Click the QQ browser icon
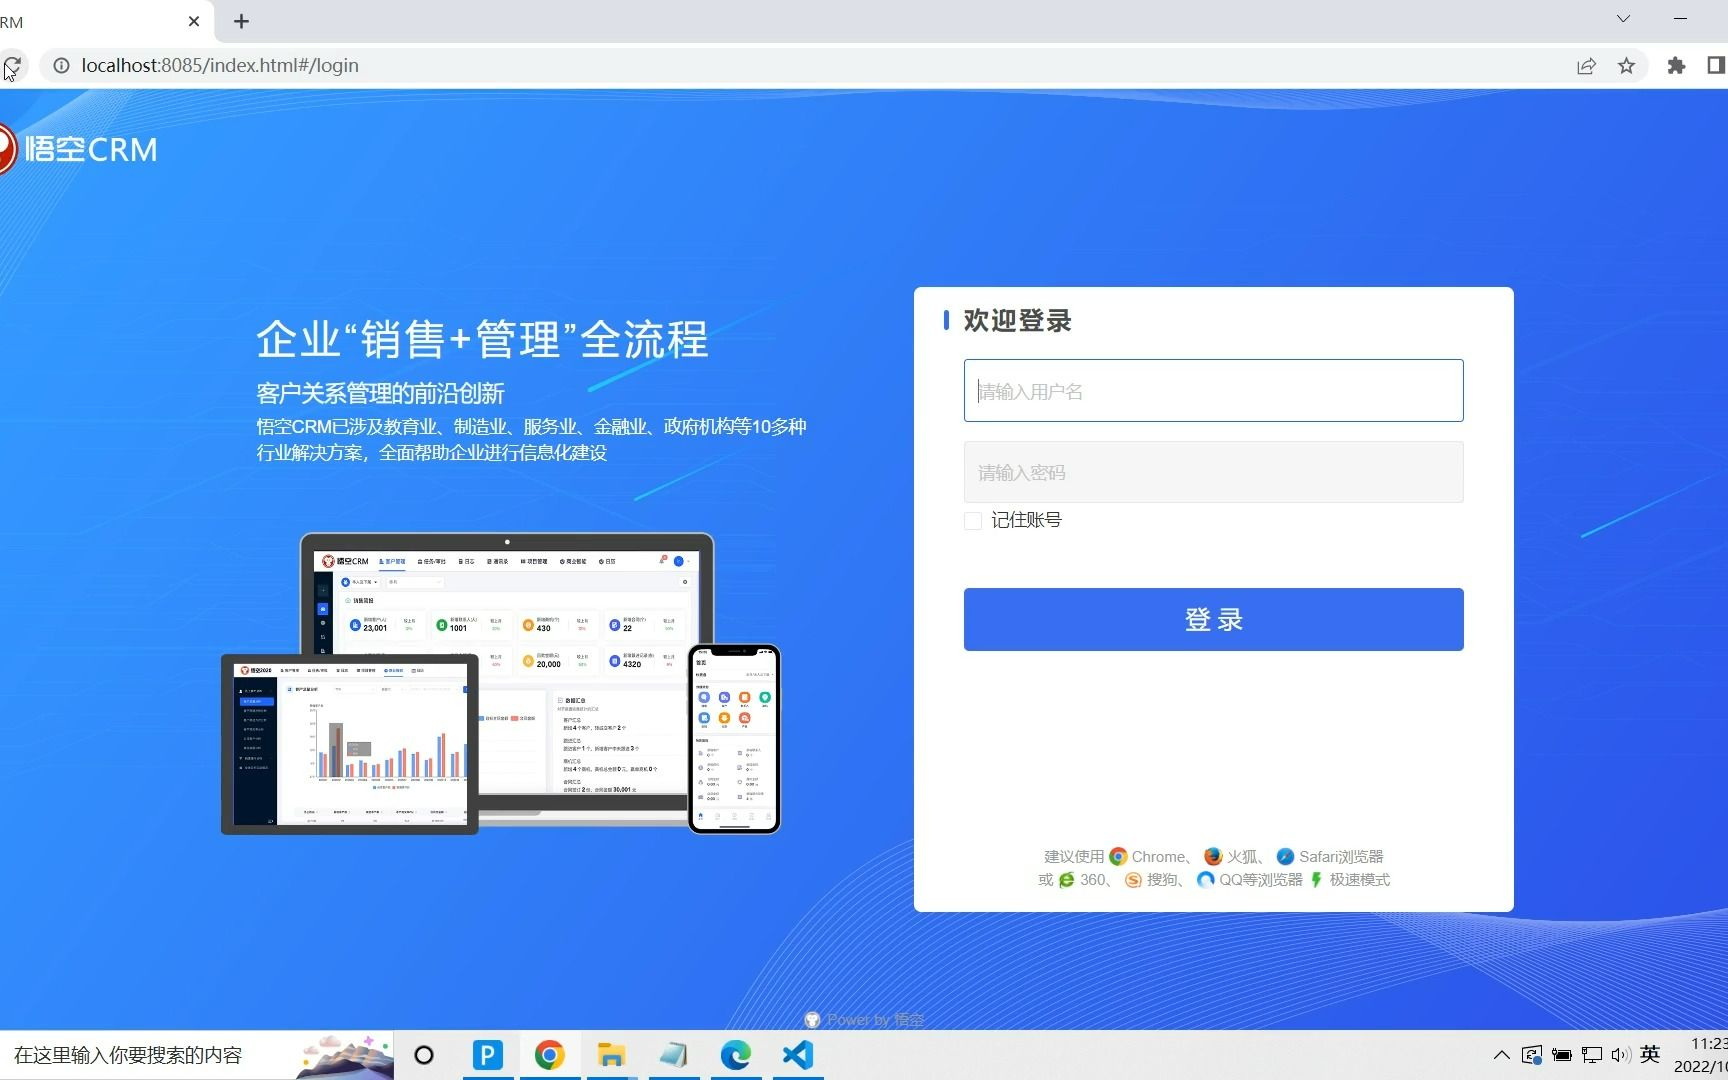 coord(1206,880)
